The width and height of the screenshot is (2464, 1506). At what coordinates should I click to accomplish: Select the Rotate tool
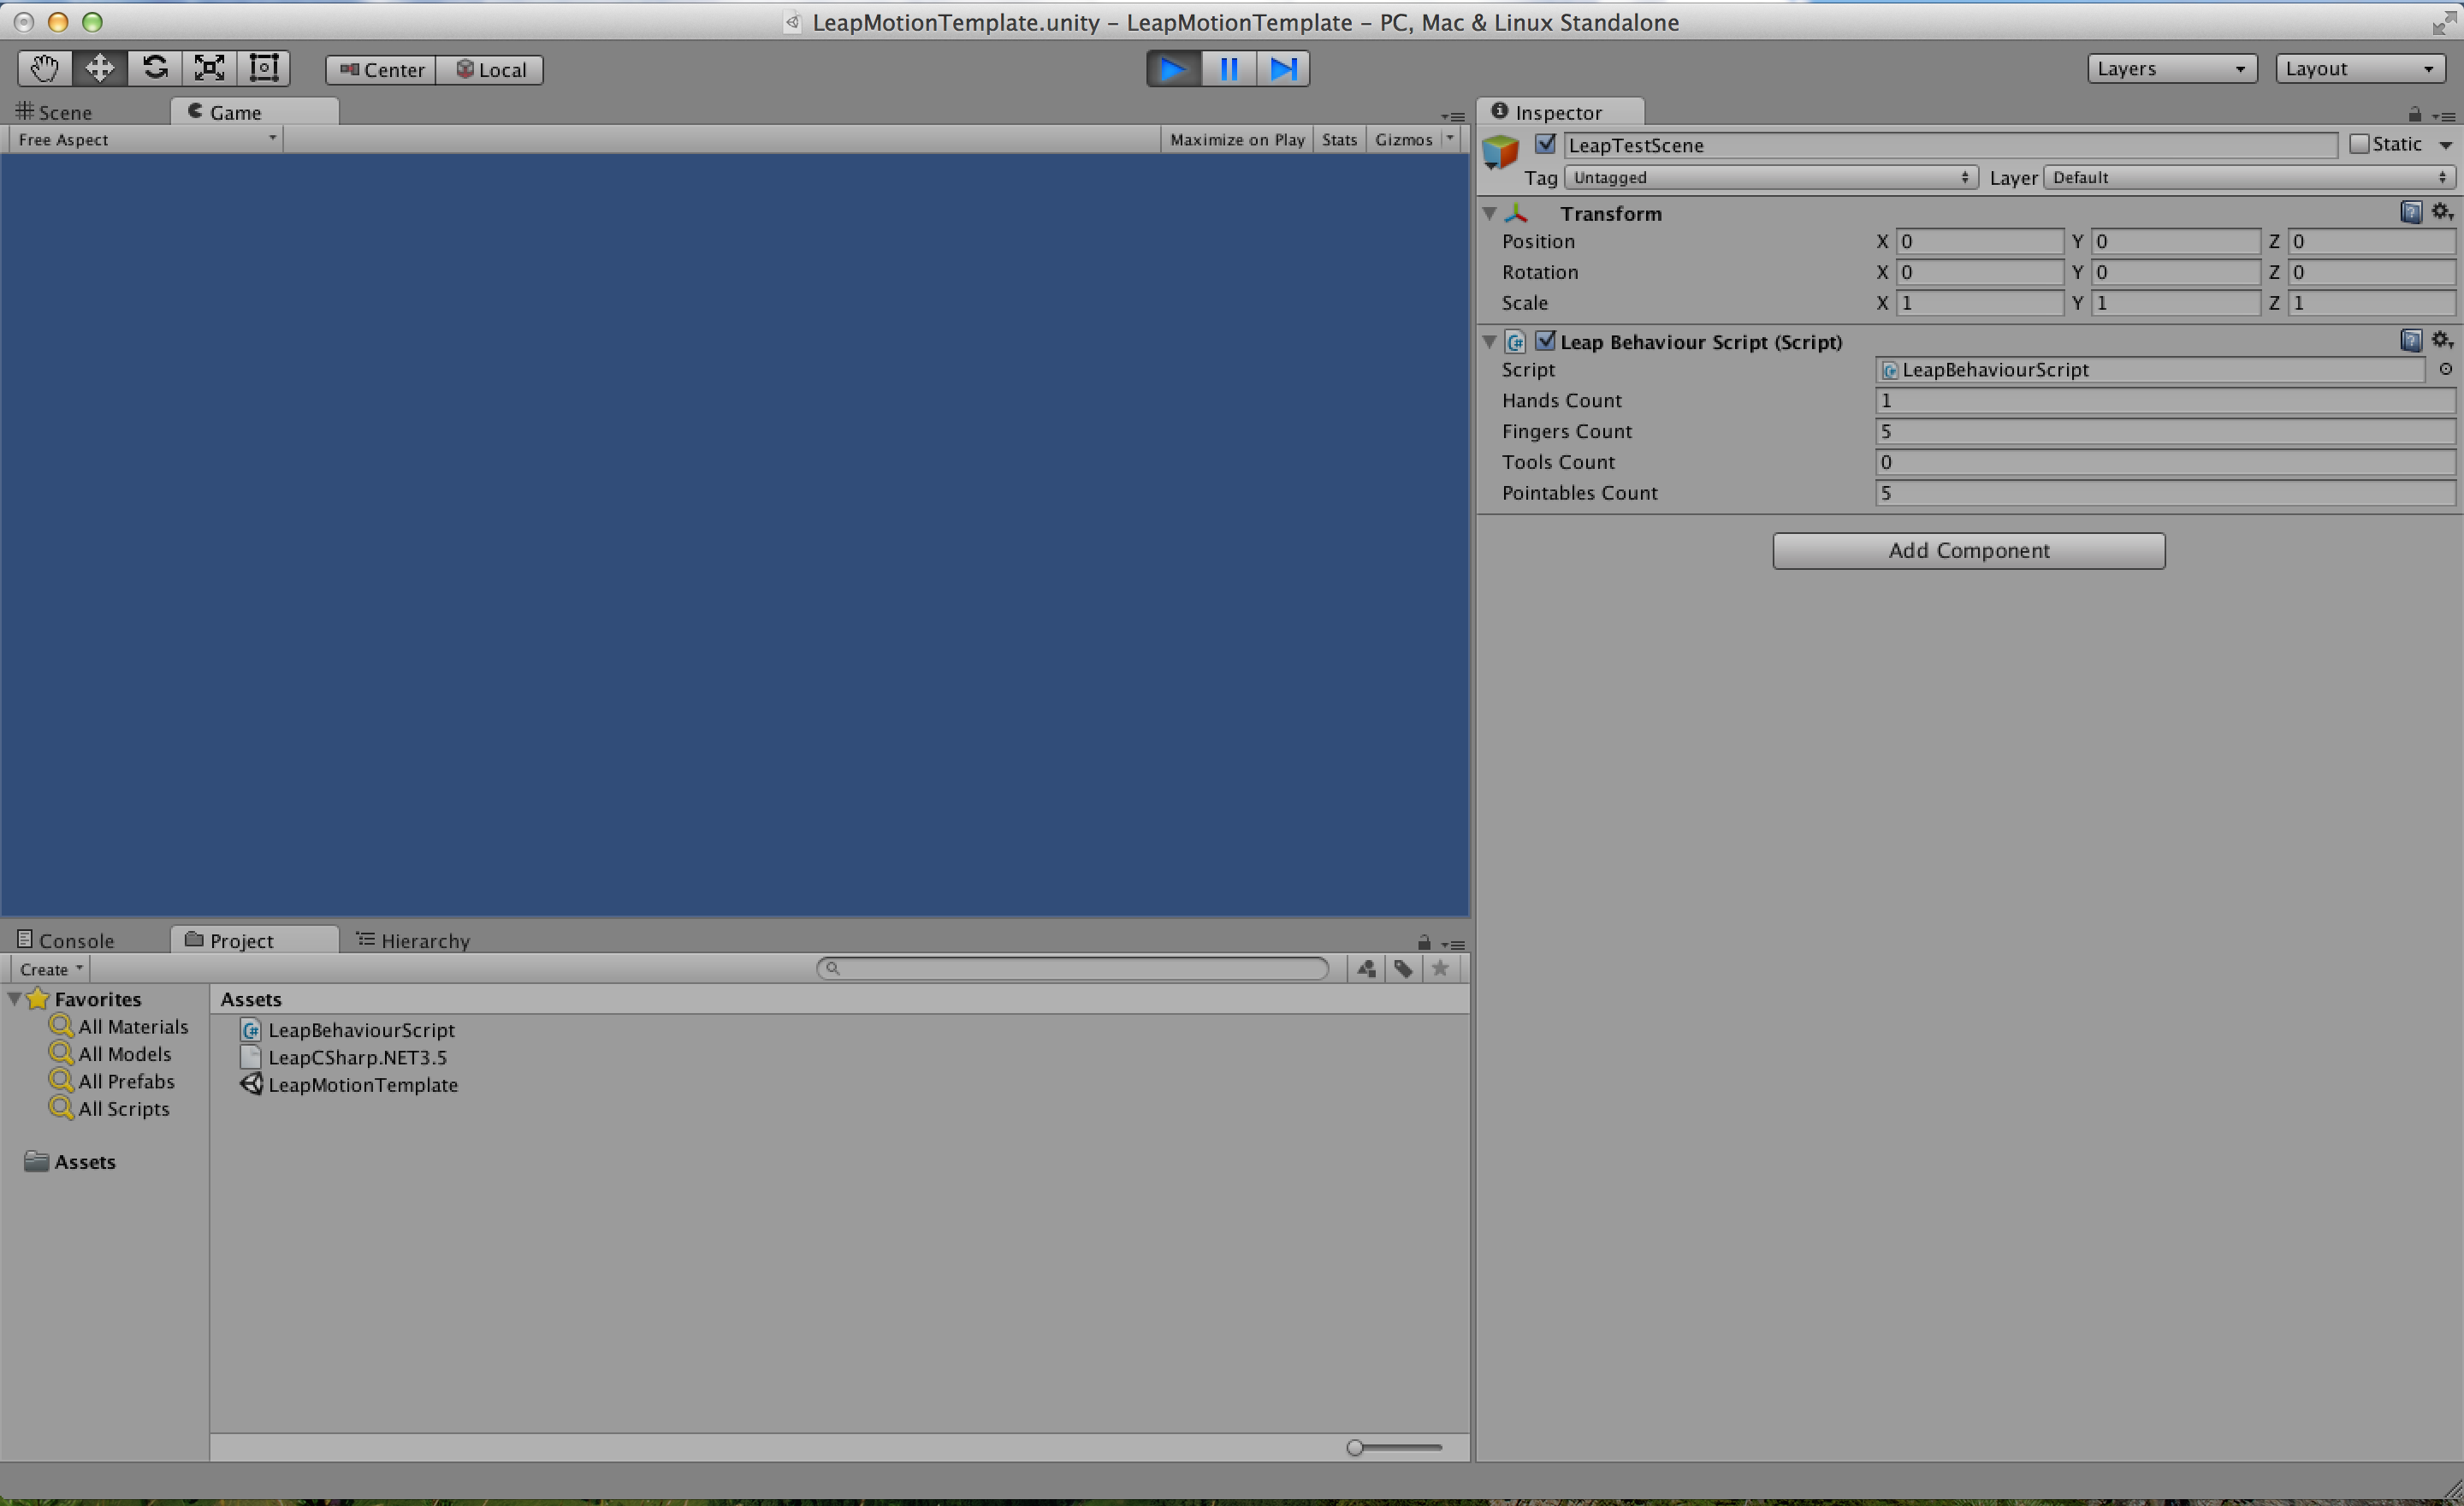(x=154, y=68)
